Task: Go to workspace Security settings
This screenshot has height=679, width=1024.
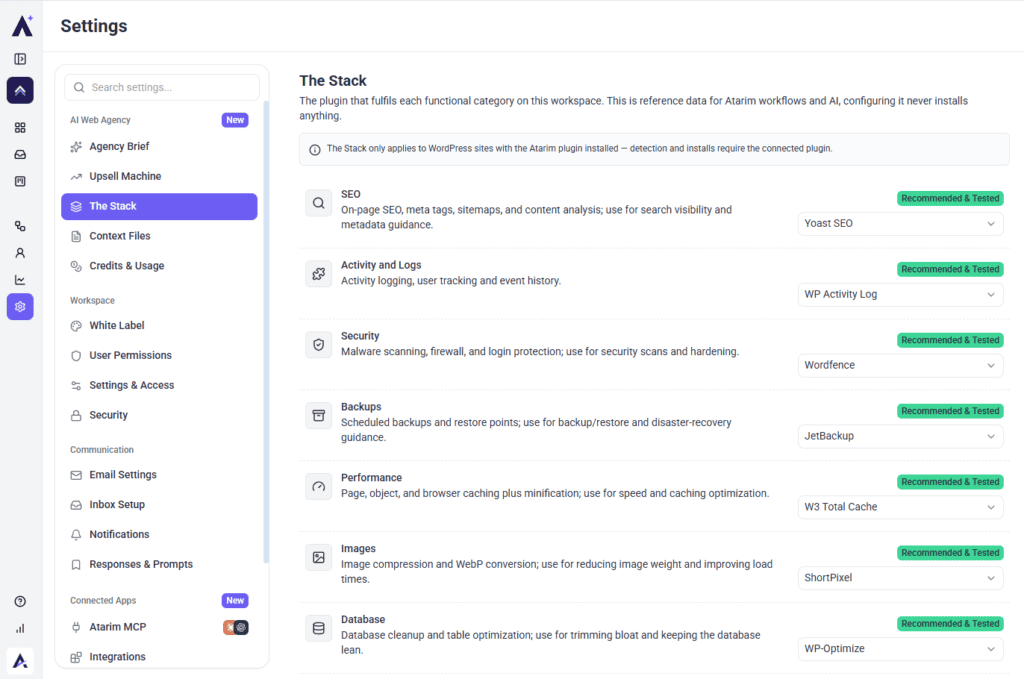Action: [x=159, y=415]
